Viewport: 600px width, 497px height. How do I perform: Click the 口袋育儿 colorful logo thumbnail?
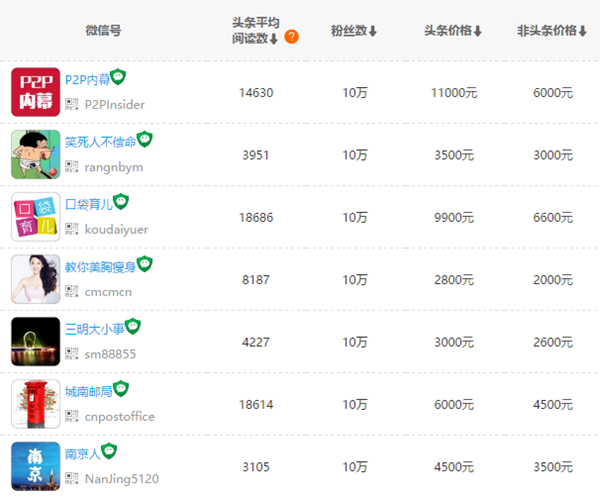point(36,217)
